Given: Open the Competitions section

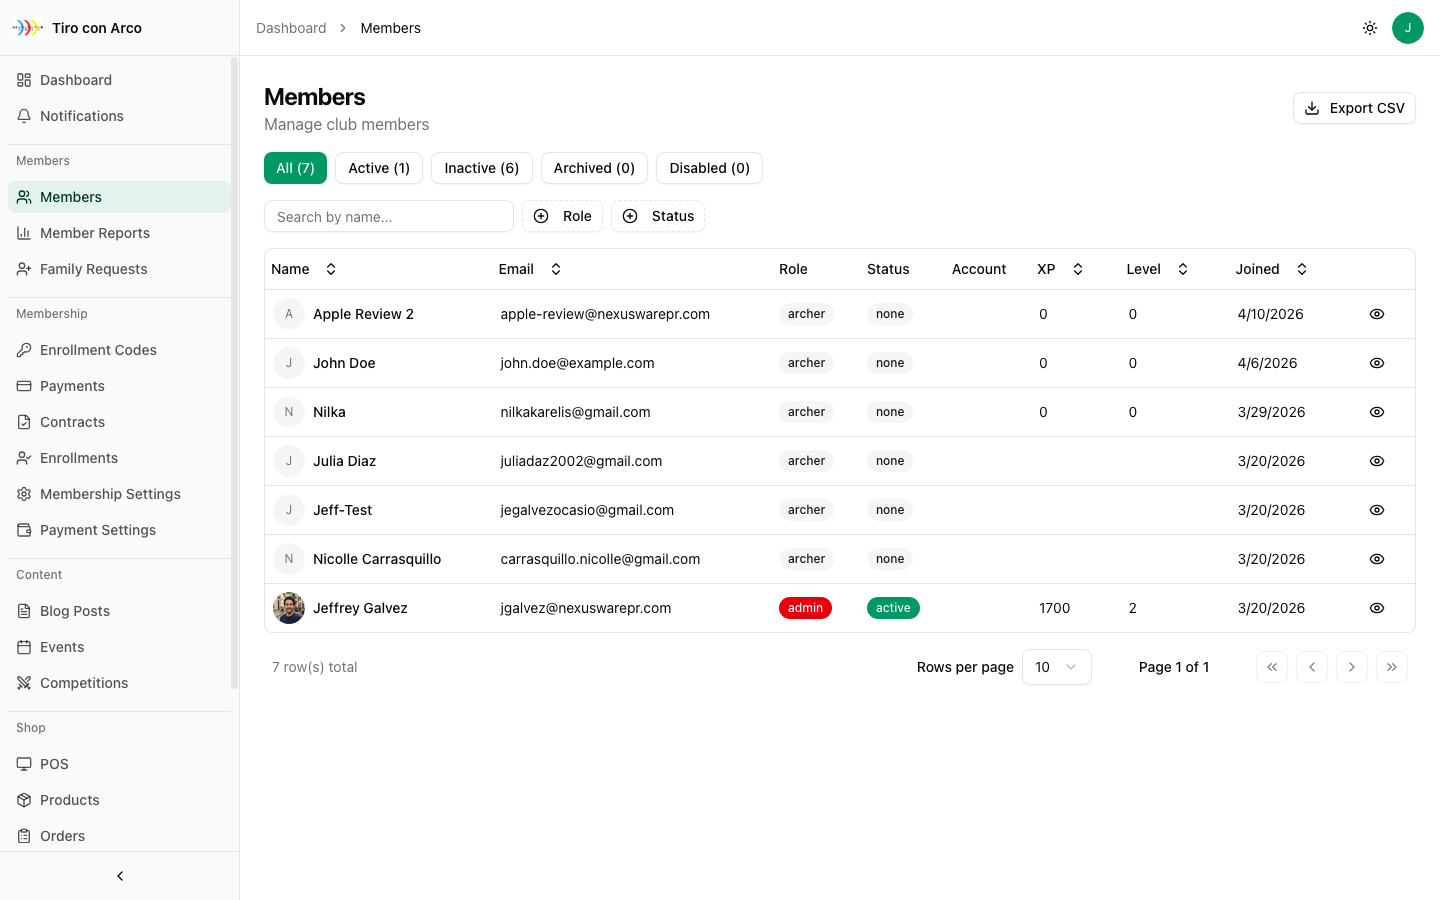Looking at the screenshot, I should tap(83, 683).
